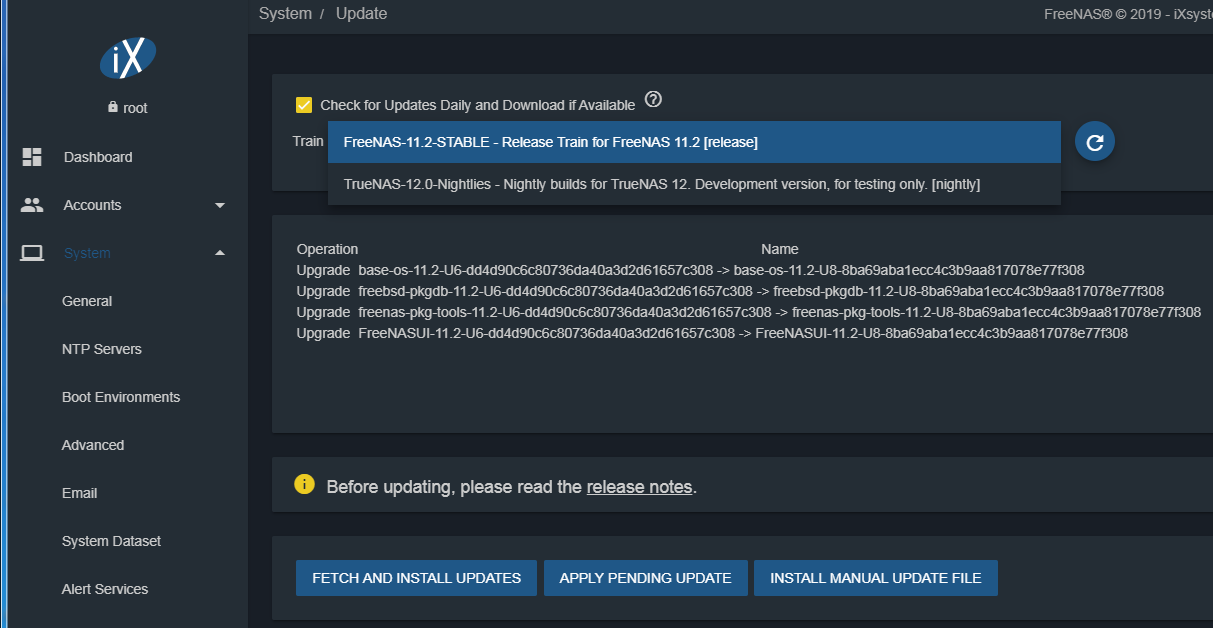Click the Name column header

coord(780,249)
